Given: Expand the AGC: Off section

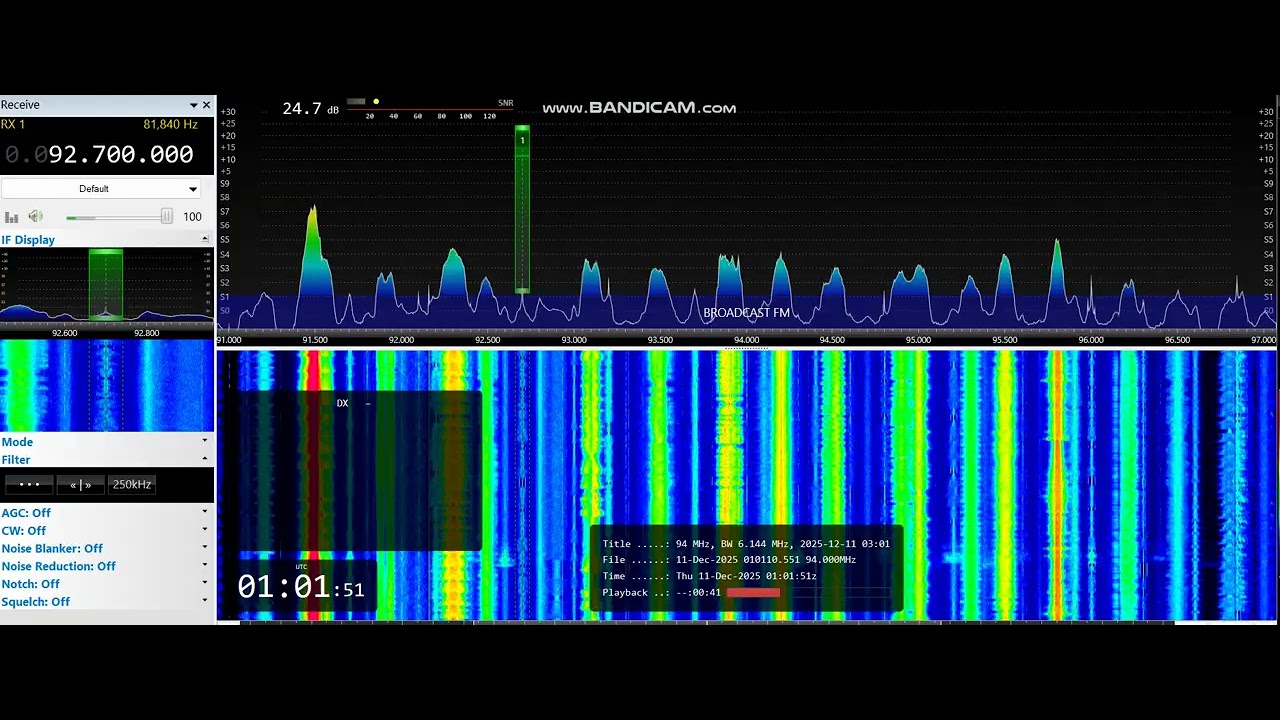Looking at the screenshot, I should coord(205,512).
